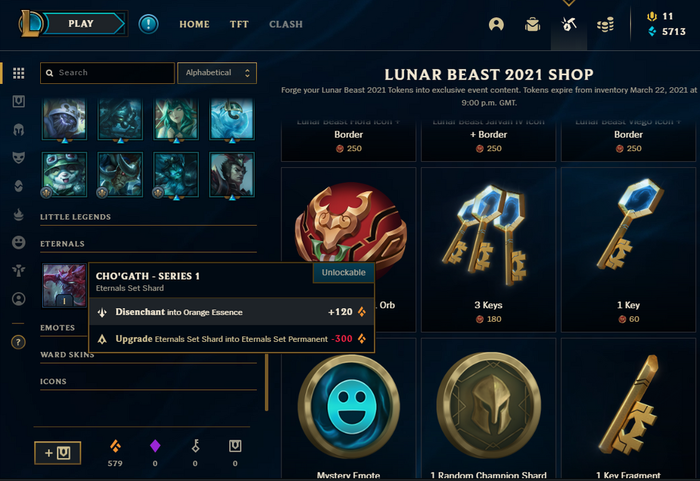This screenshot has height=481, width=700.
Task: Choose Upgrade into Eternals Set Permanent
Action: [x=231, y=339]
